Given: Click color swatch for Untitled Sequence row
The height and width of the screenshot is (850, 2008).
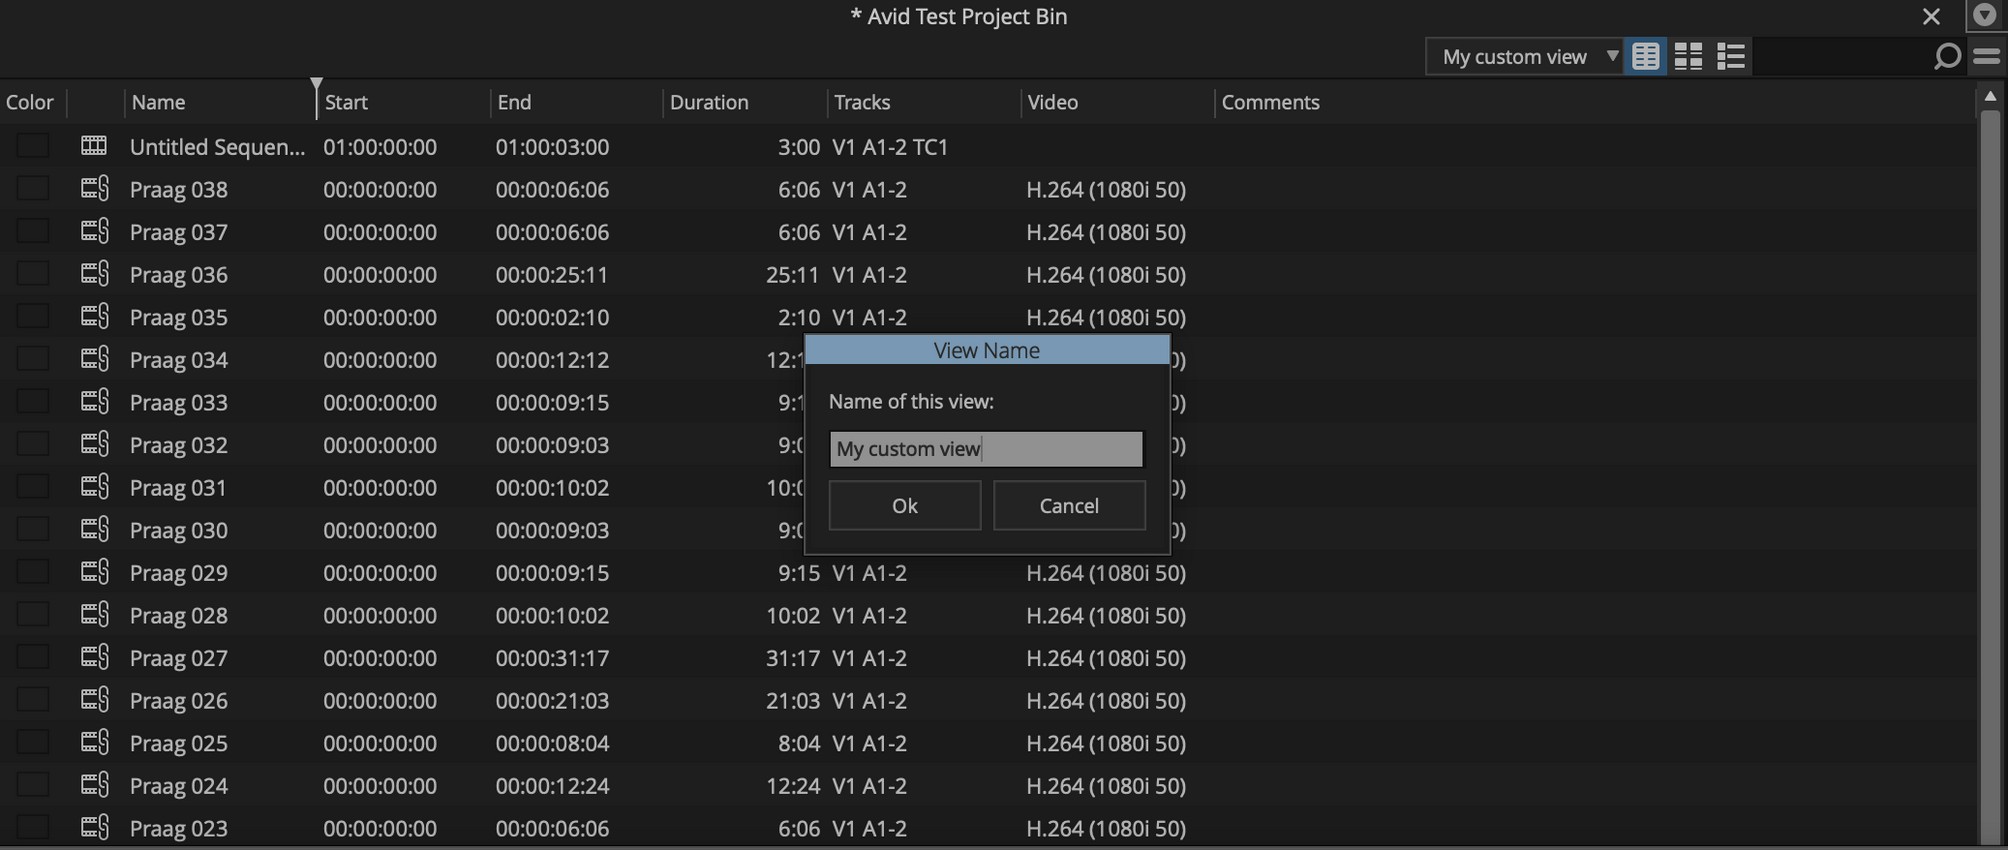Looking at the screenshot, I should coord(33,146).
